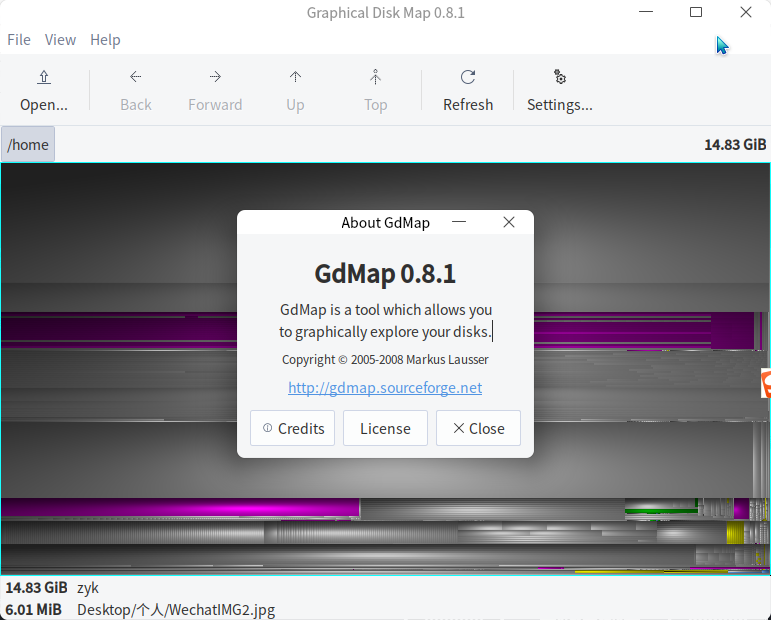The height and width of the screenshot is (620, 771).
Task: Maximize the Graphical Disk Map window
Action: click(696, 12)
